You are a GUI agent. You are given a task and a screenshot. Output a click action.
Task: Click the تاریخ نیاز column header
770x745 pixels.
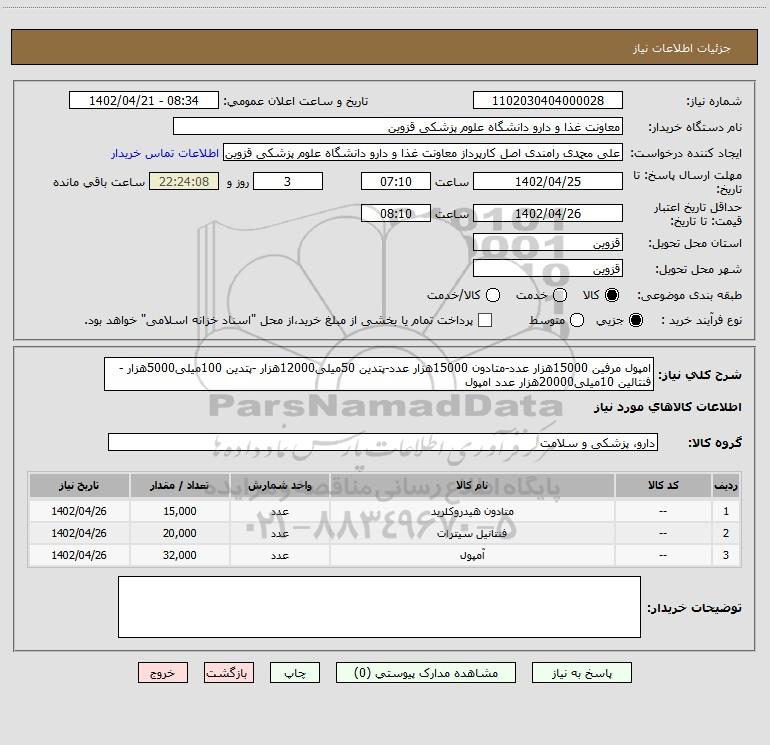click(x=79, y=486)
